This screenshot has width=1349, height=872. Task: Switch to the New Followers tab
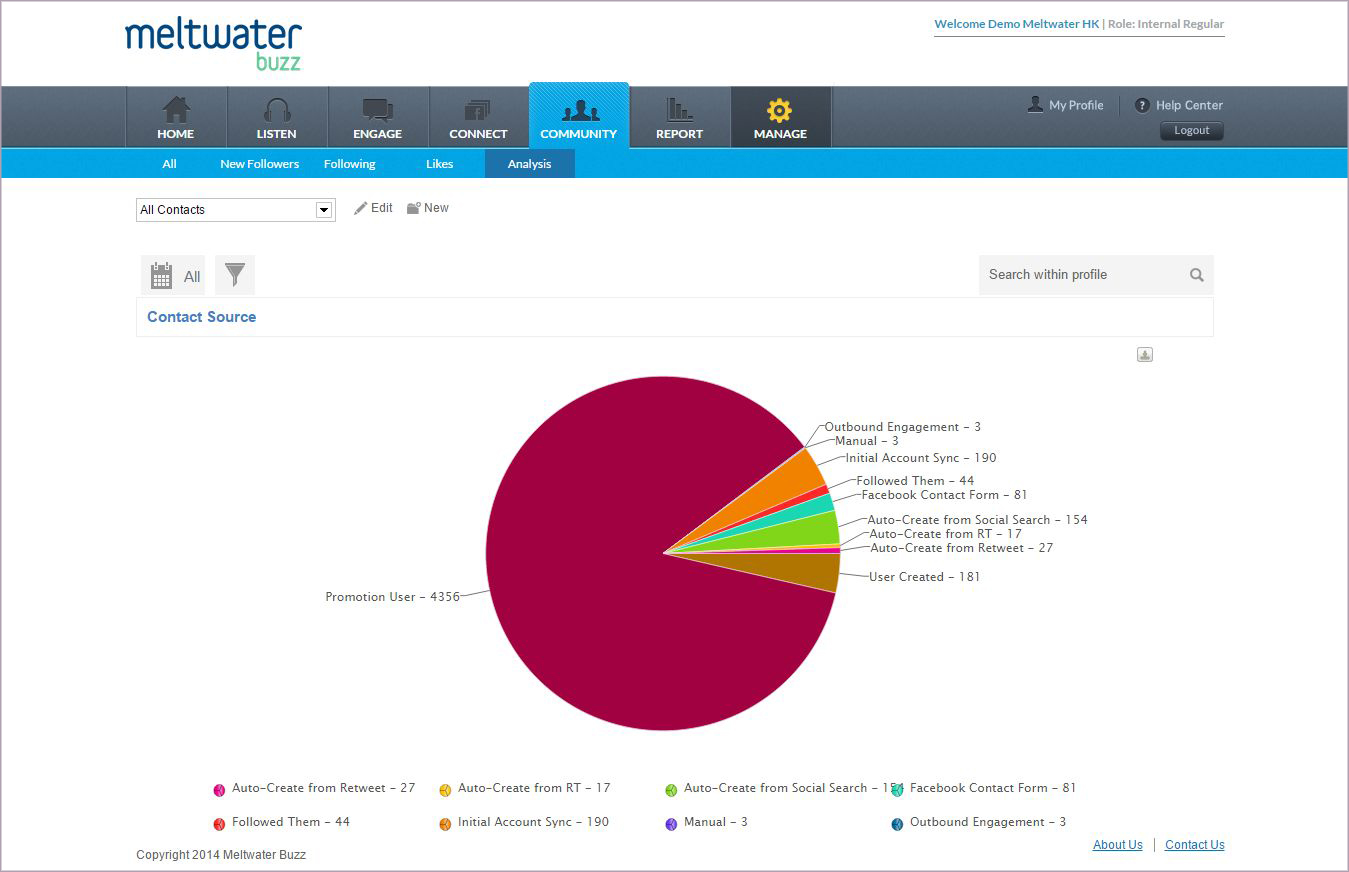(259, 164)
